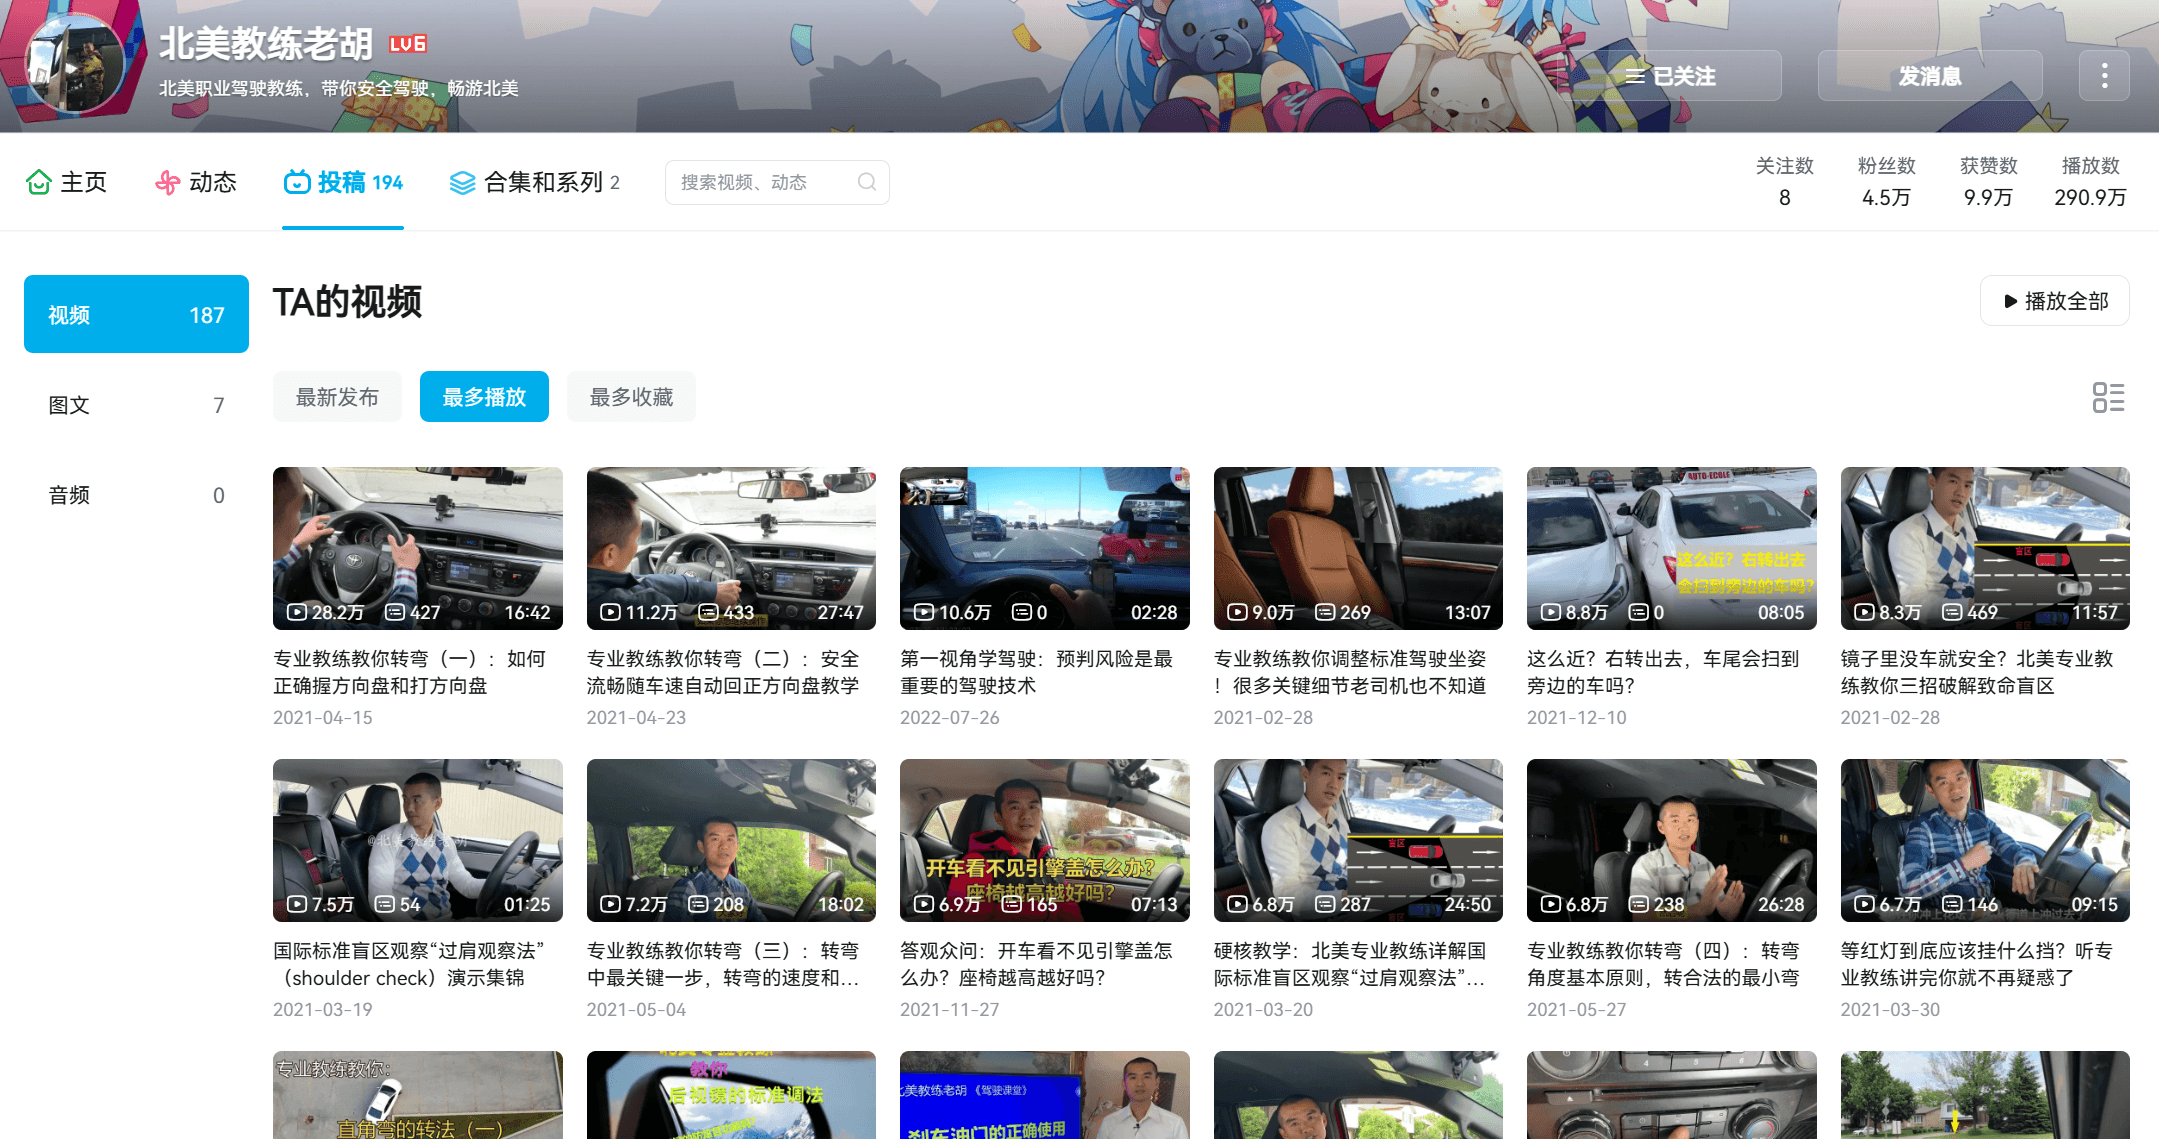Screen dimensions: 2159x1139
Task: Click the 获赞数 likes stat
Action: click(x=1989, y=181)
